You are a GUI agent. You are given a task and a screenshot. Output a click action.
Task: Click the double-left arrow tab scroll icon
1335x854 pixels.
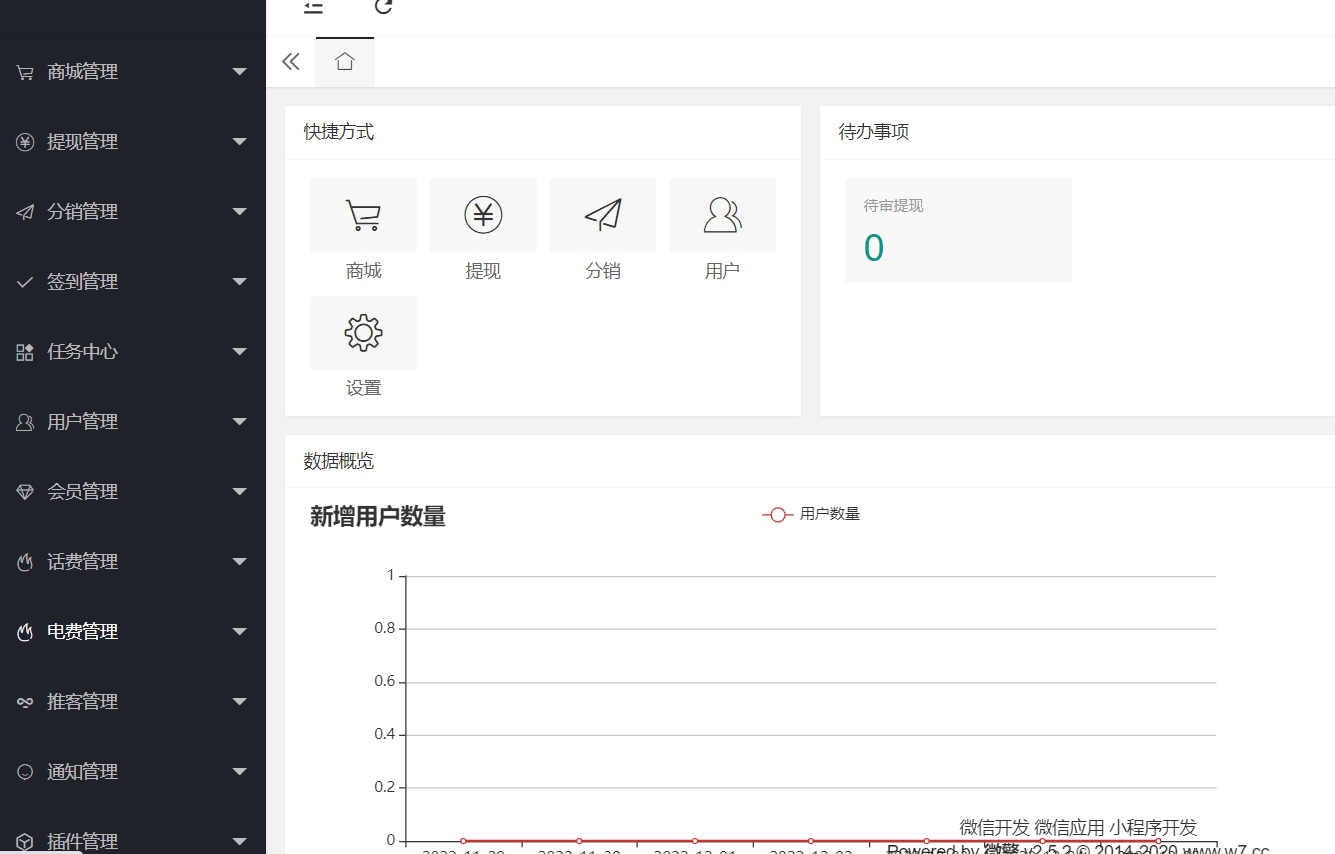[x=291, y=62]
